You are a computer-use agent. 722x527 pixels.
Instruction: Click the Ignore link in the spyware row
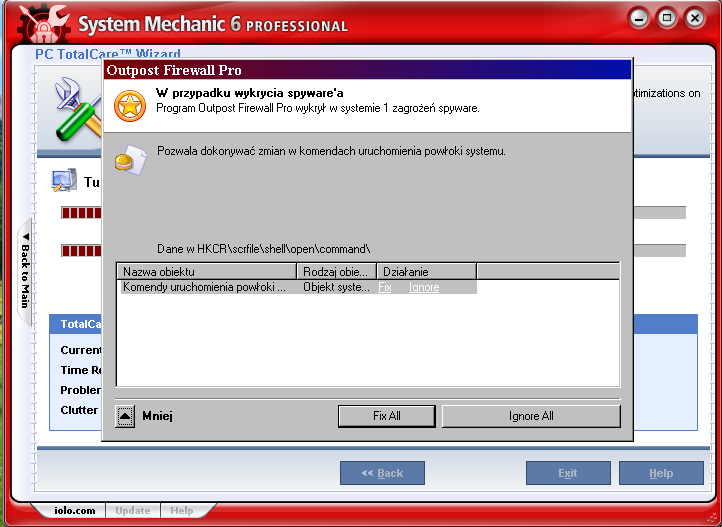coord(424,287)
